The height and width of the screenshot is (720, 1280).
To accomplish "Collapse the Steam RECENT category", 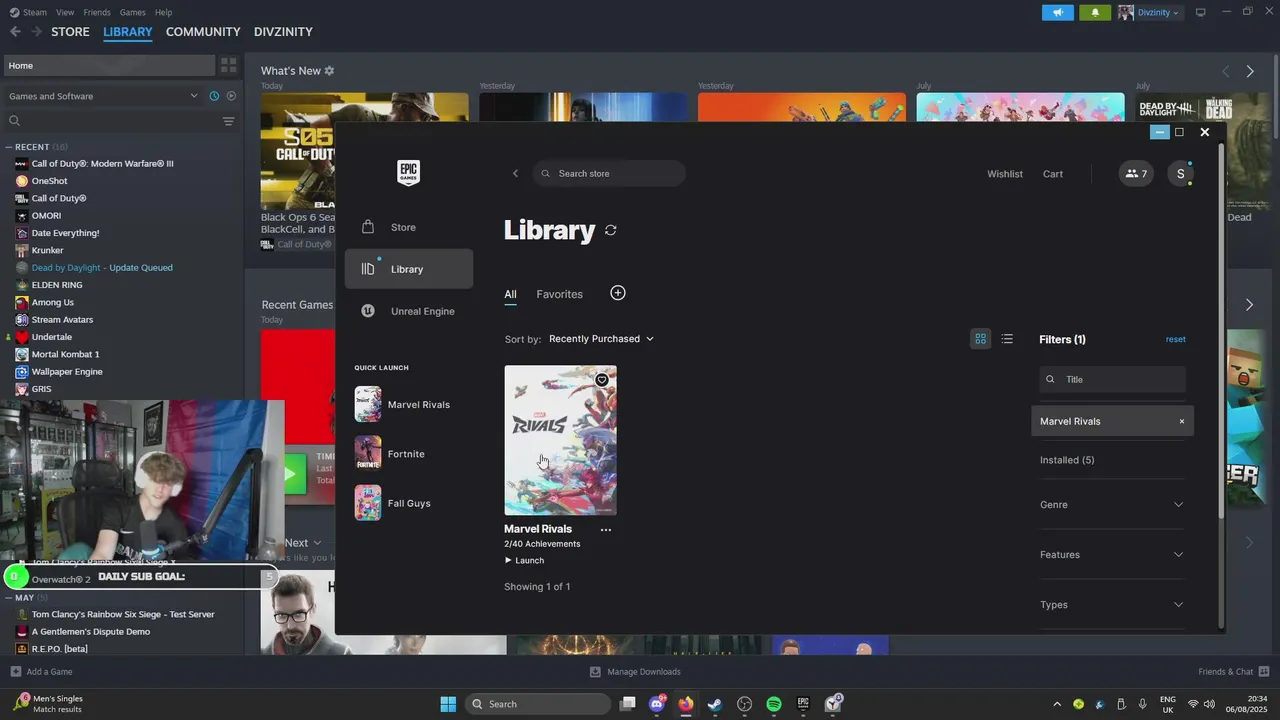I will (x=10, y=147).
